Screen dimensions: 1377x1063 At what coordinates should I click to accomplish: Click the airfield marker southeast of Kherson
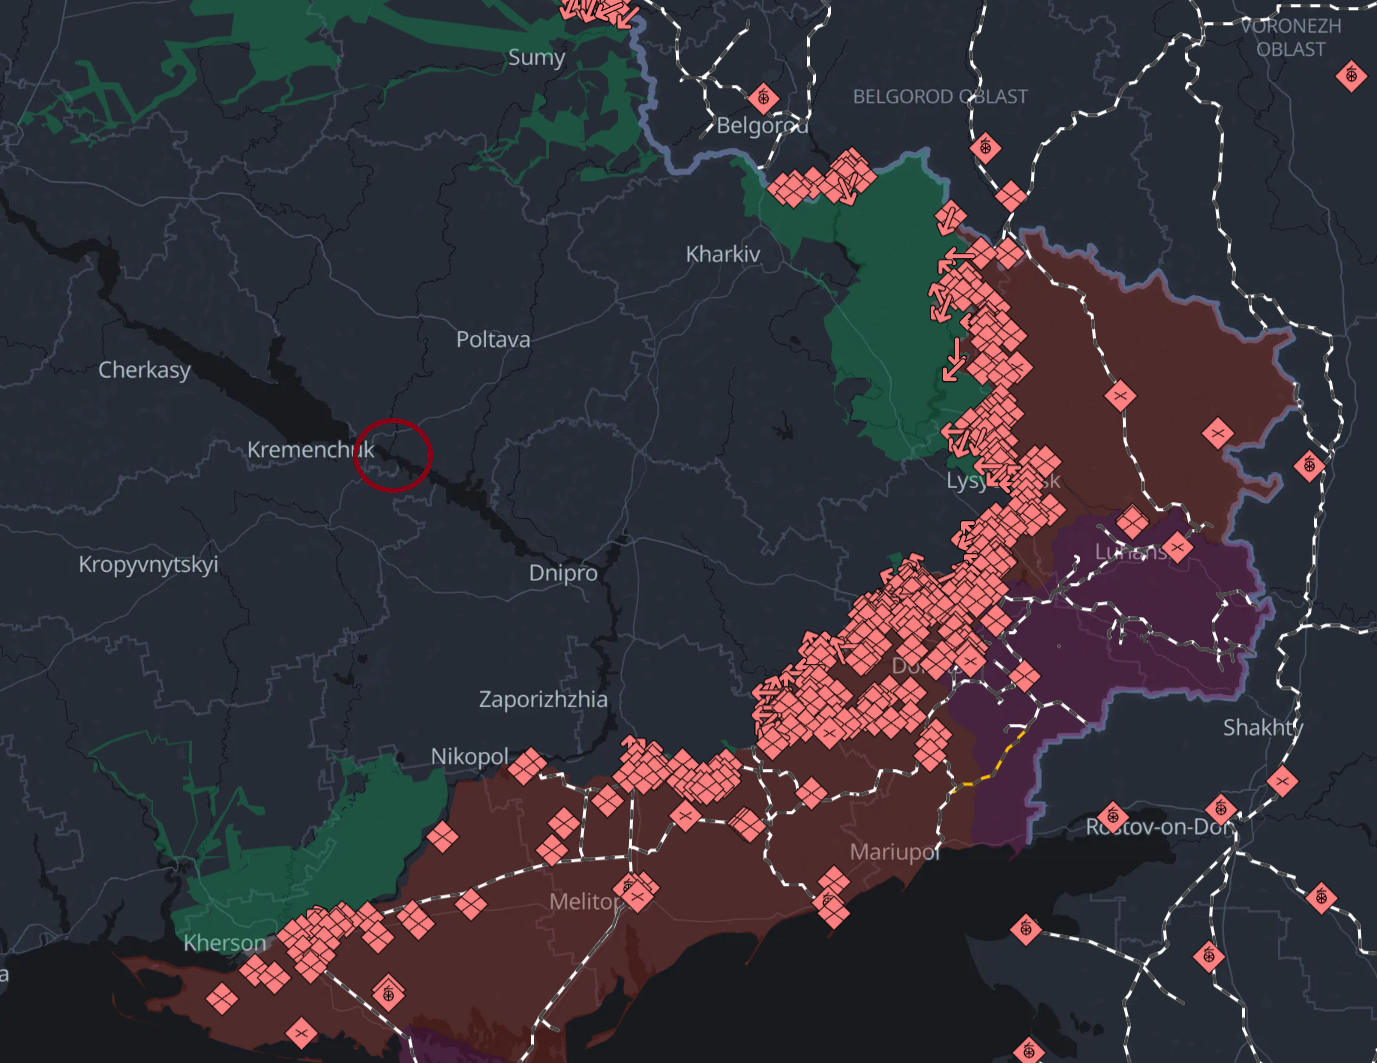(x=388, y=993)
